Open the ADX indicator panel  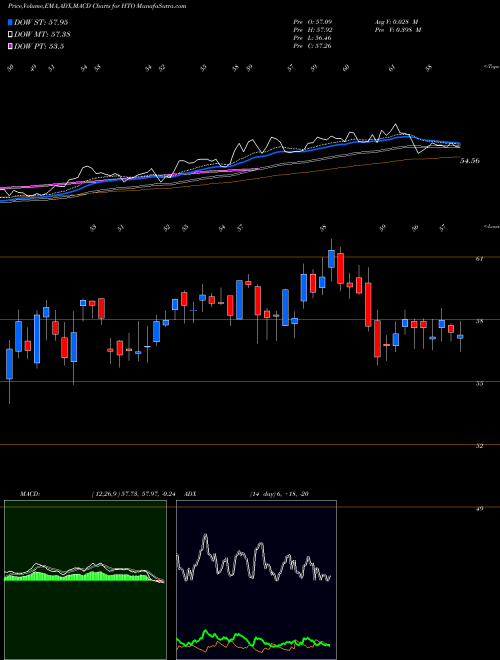tap(256, 580)
